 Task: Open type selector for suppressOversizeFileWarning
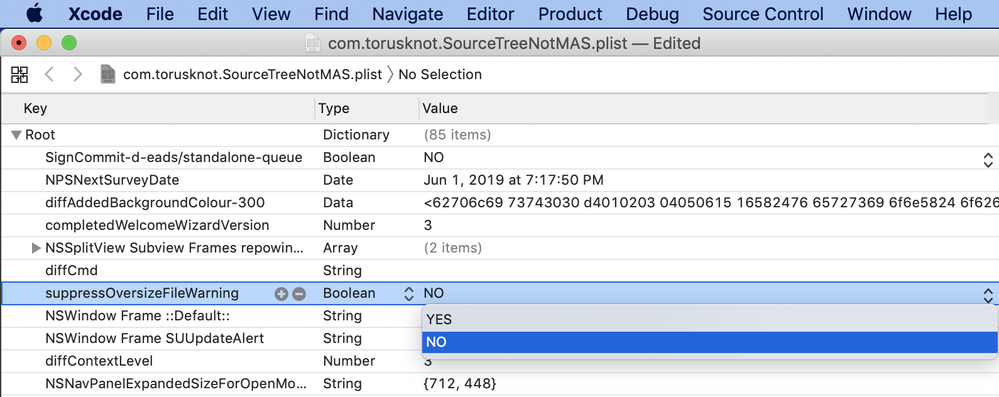pos(408,294)
